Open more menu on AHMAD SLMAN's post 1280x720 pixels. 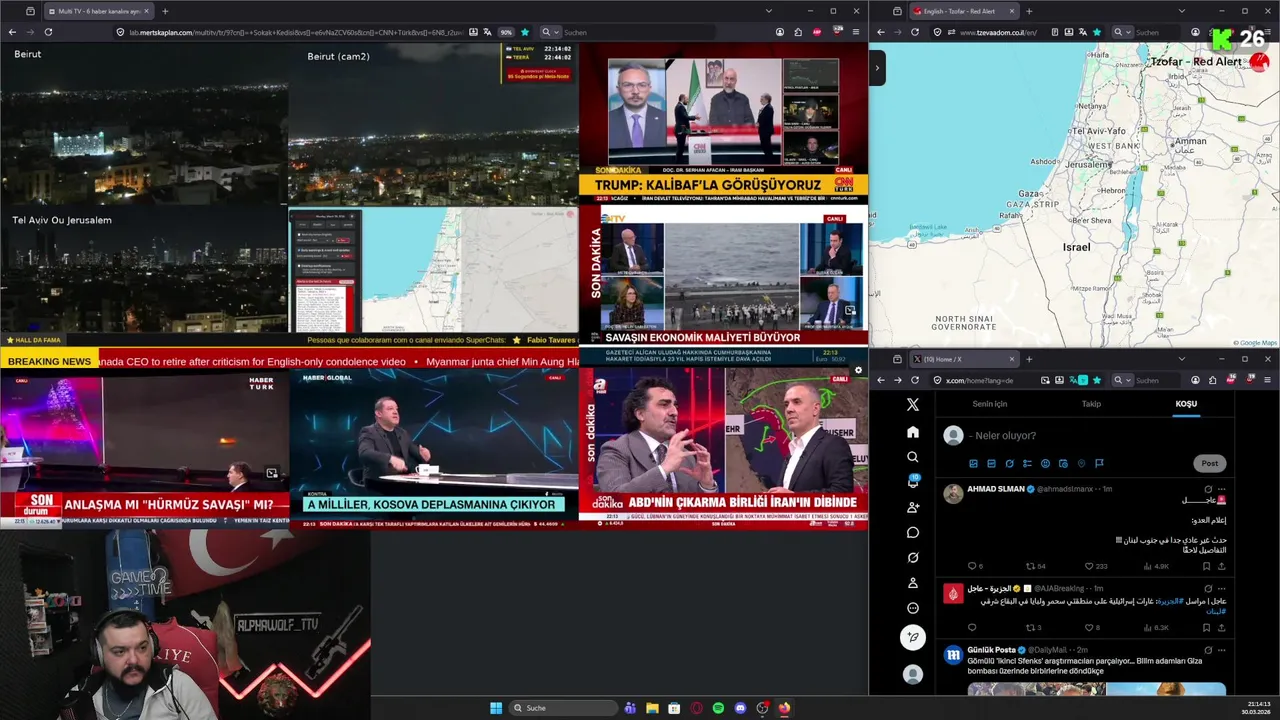tap(1221, 489)
